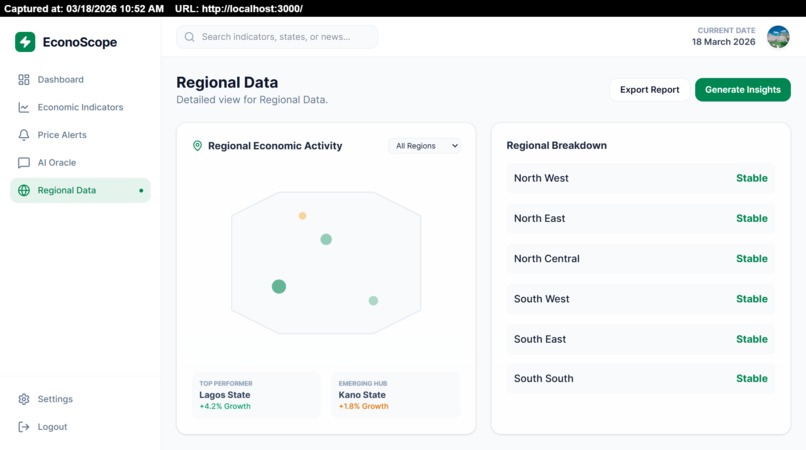Click the Economic Indicators chart icon

click(x=24, y=107)
